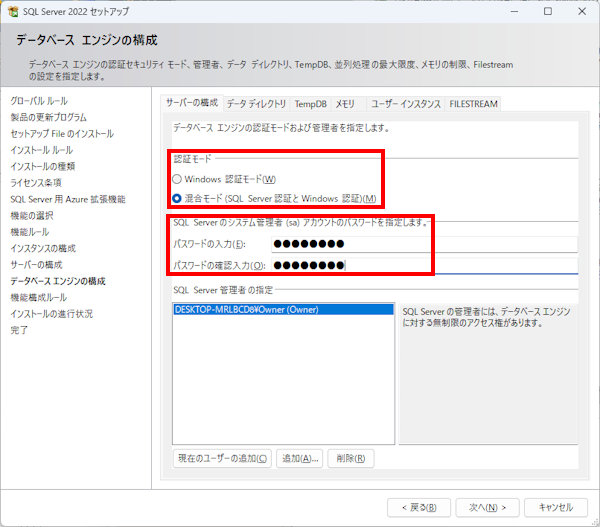Click the 追加(A)... button
The width and height of the screenshot is (600, 527).
pyautogui.click(x=300, y=458)
